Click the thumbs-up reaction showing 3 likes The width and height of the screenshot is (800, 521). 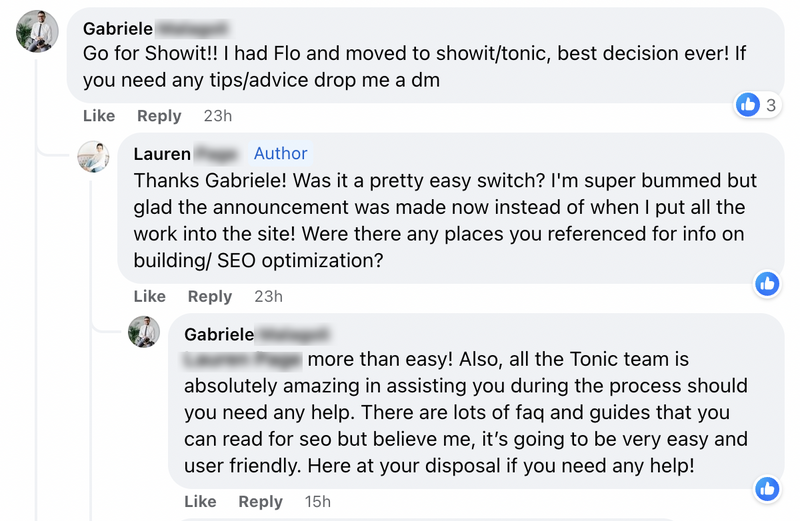[x=757, y=105]
